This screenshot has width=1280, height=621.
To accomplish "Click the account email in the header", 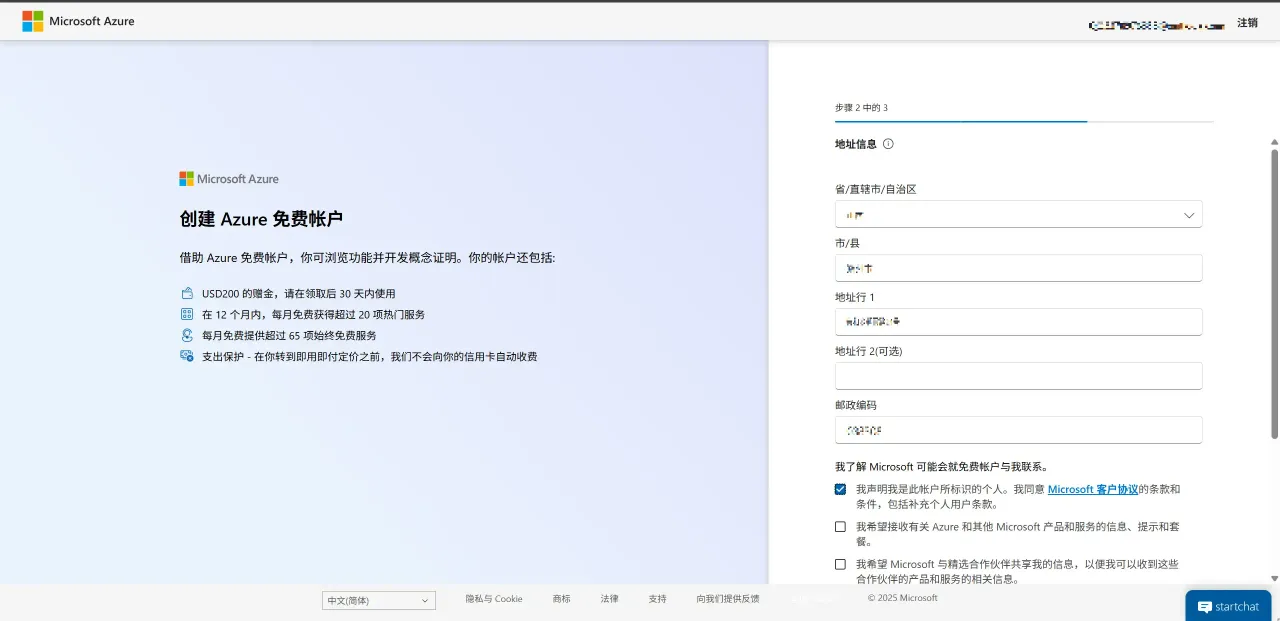I will point(1156,24).
